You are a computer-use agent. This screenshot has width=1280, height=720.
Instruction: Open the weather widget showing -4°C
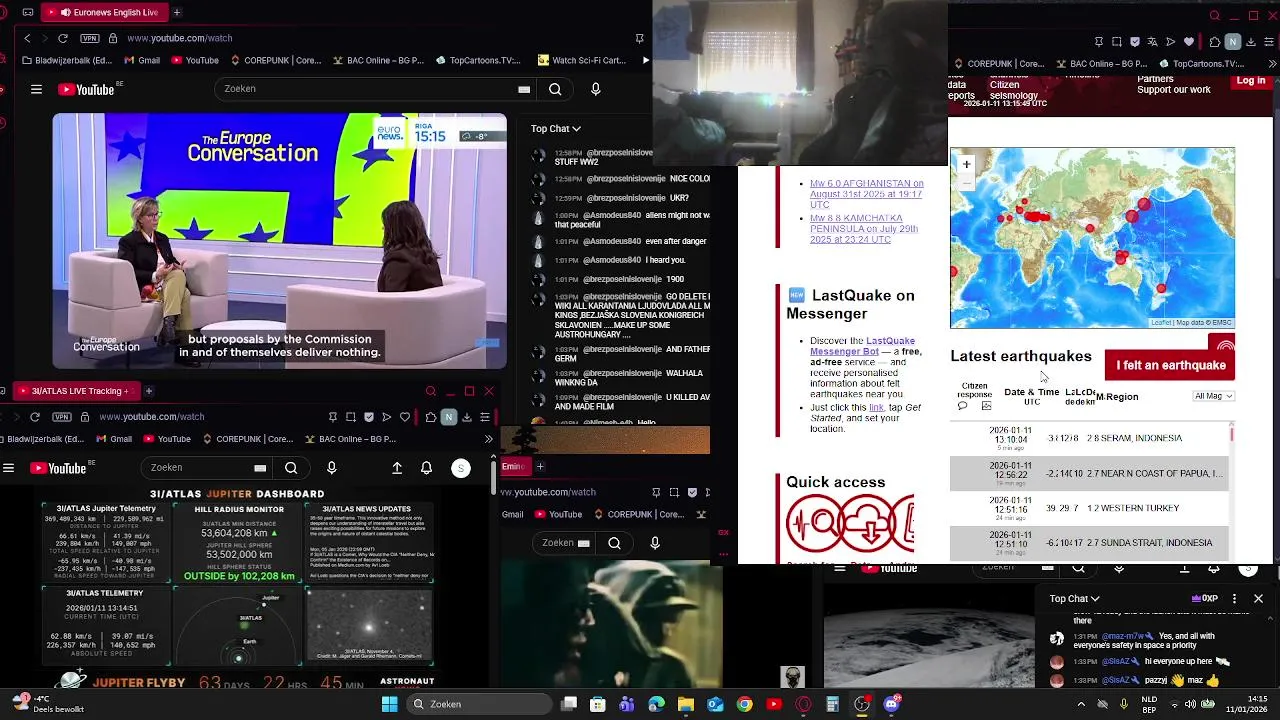pyautogui.click(x=47, y=704)
